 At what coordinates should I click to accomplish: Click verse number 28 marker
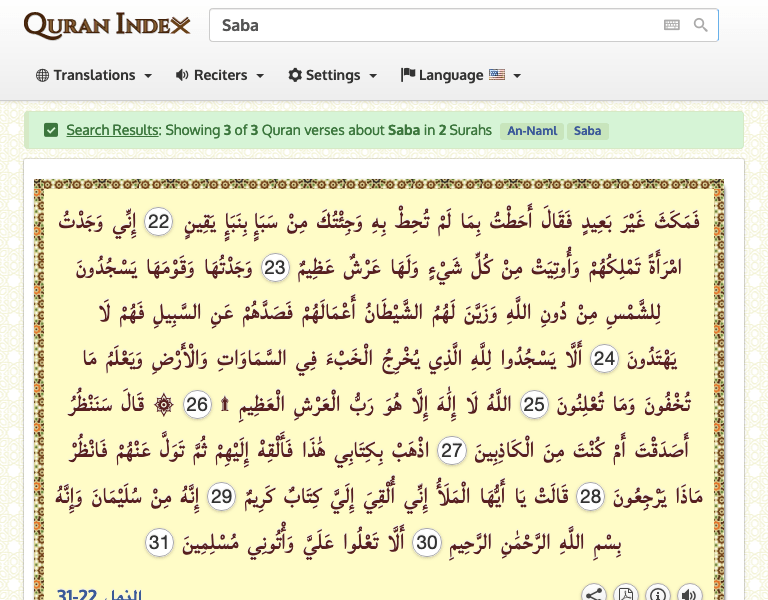coord(591,497)
